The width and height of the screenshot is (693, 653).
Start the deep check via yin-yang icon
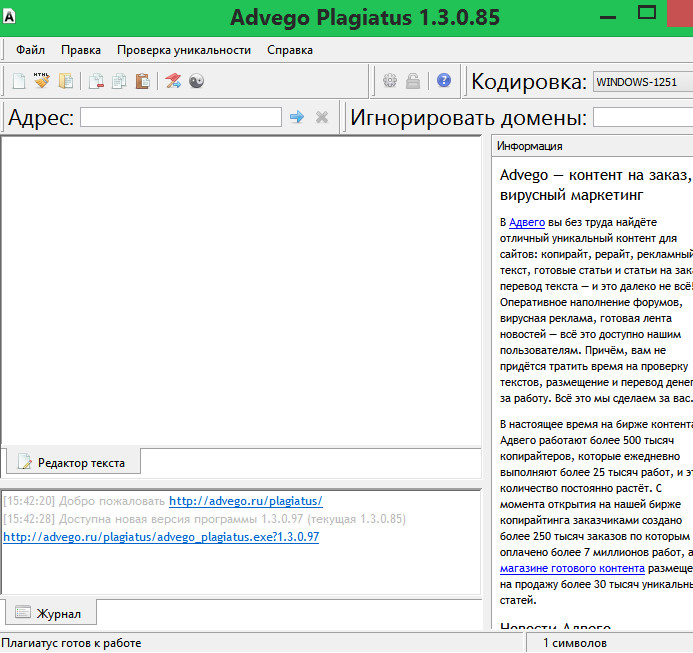(196, 81)
